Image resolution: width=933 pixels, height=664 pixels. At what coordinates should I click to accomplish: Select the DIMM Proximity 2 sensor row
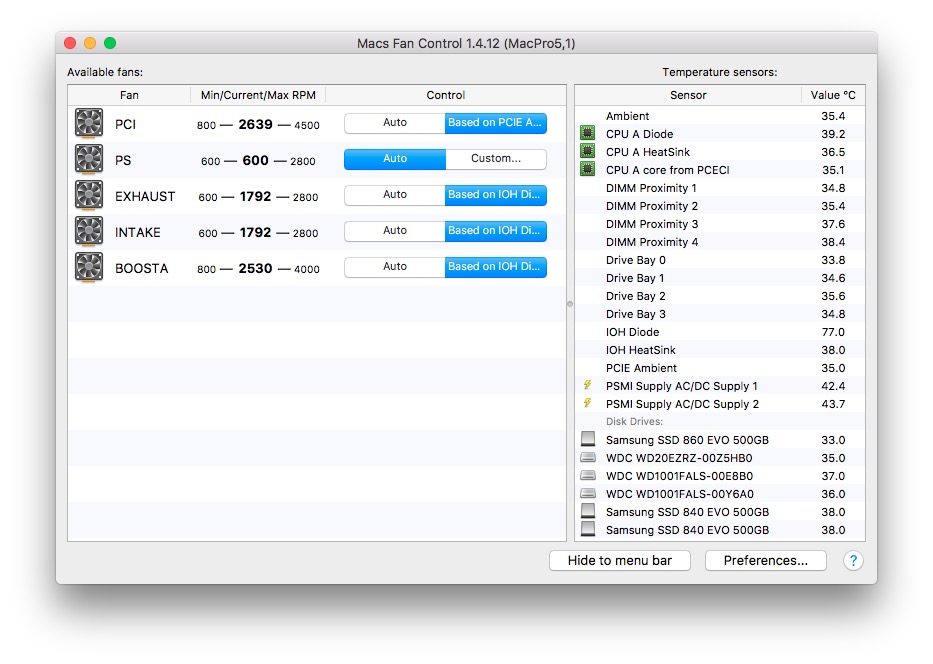pos(720,206)
